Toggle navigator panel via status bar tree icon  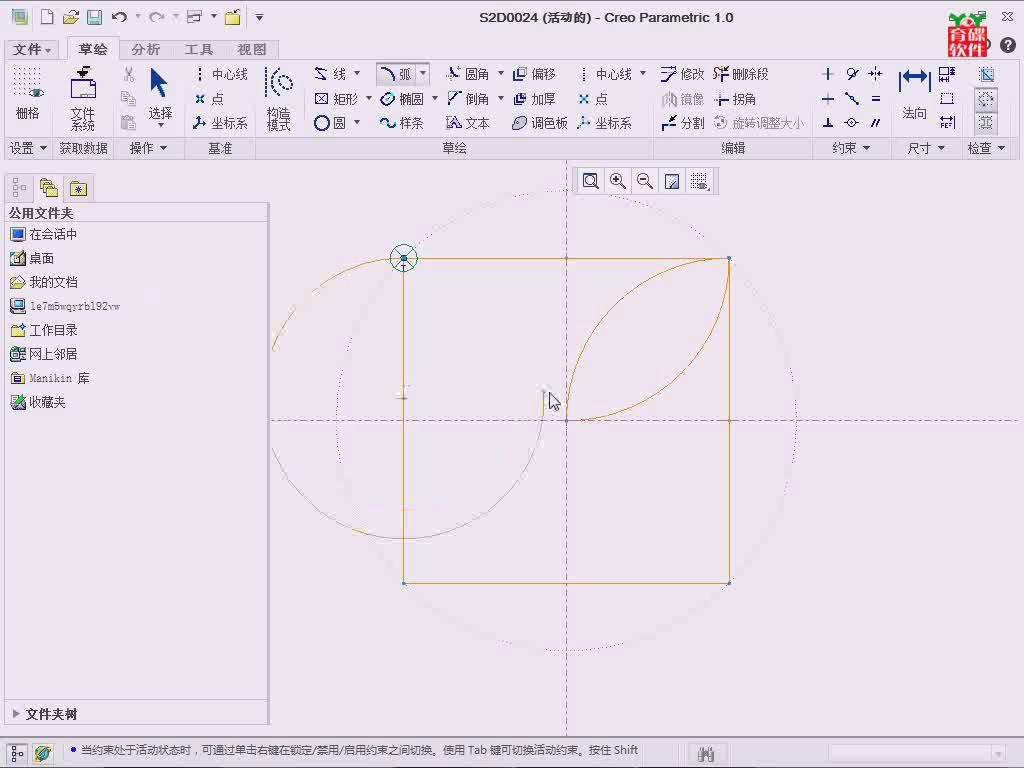pos(18,753)
